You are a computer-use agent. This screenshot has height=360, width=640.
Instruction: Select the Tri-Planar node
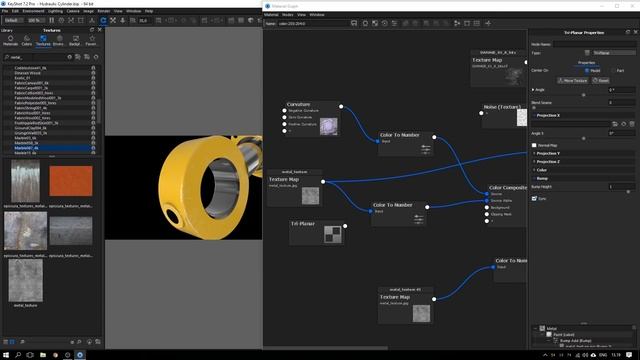click(317, 233)
